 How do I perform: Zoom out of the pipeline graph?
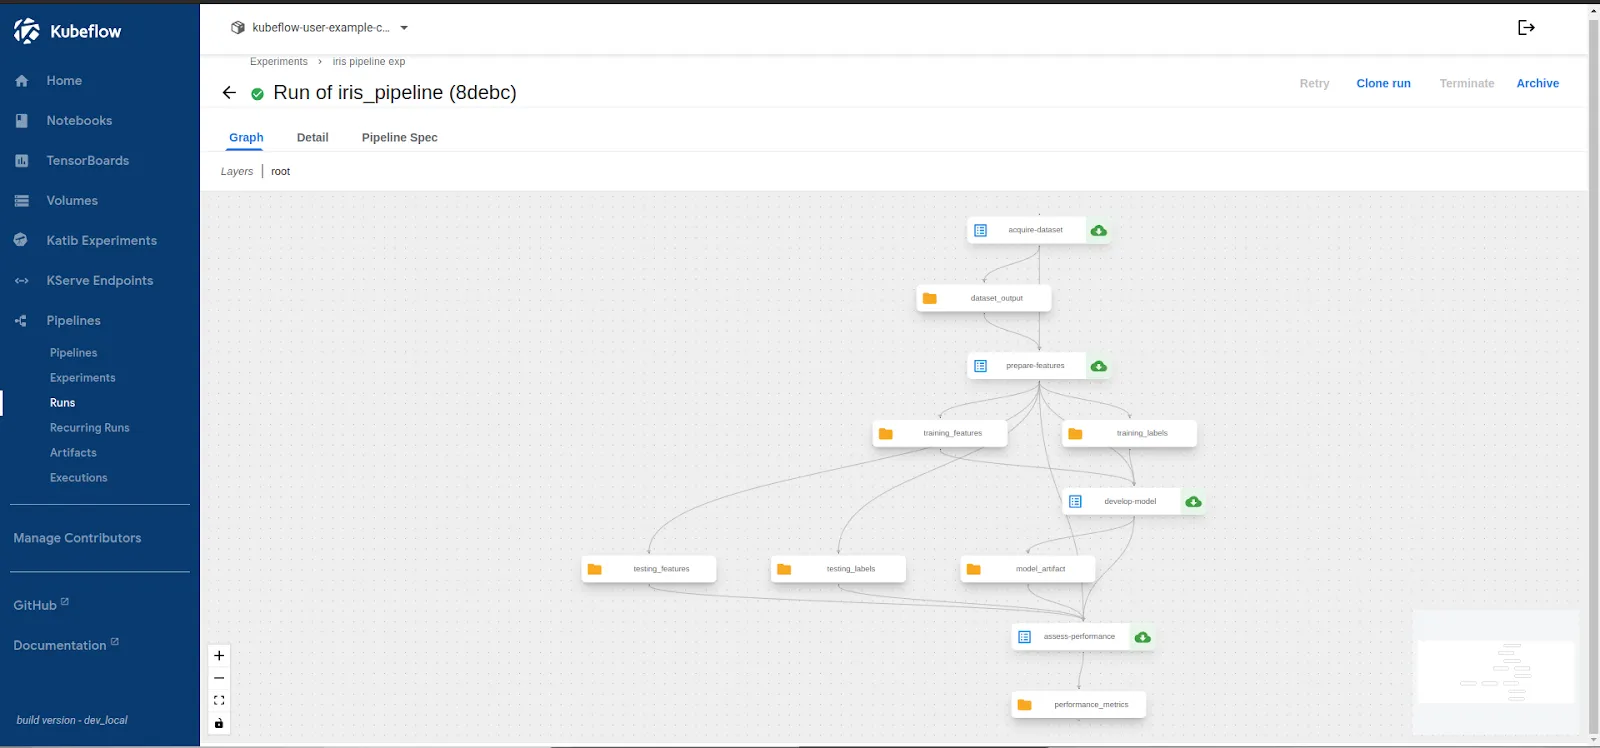219,678
